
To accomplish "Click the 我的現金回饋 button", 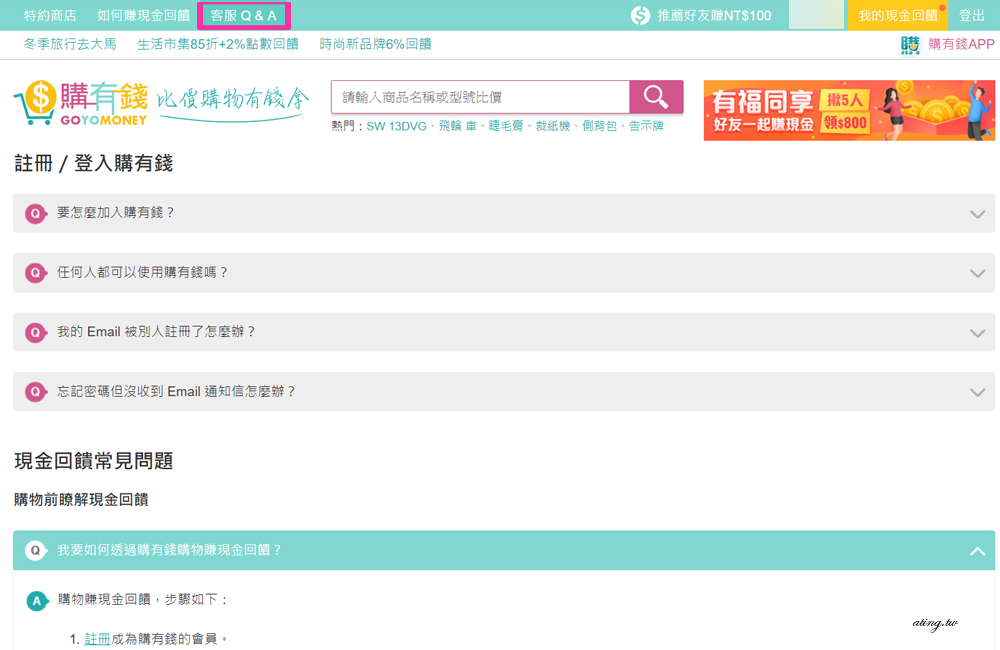I will [x=897, y=16].
